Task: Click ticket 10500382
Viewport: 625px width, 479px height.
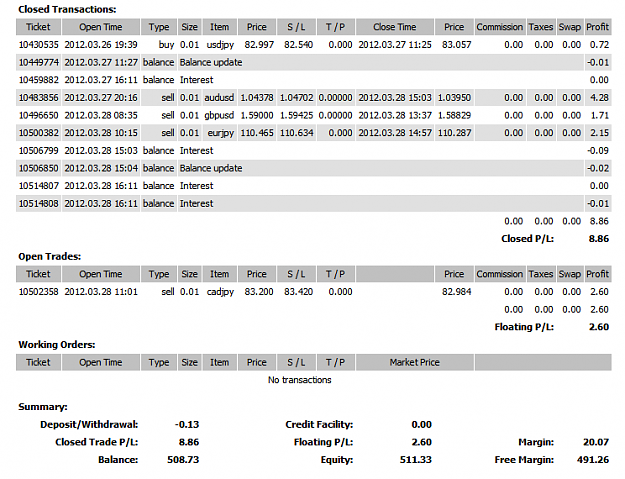Action: (39, 133)
